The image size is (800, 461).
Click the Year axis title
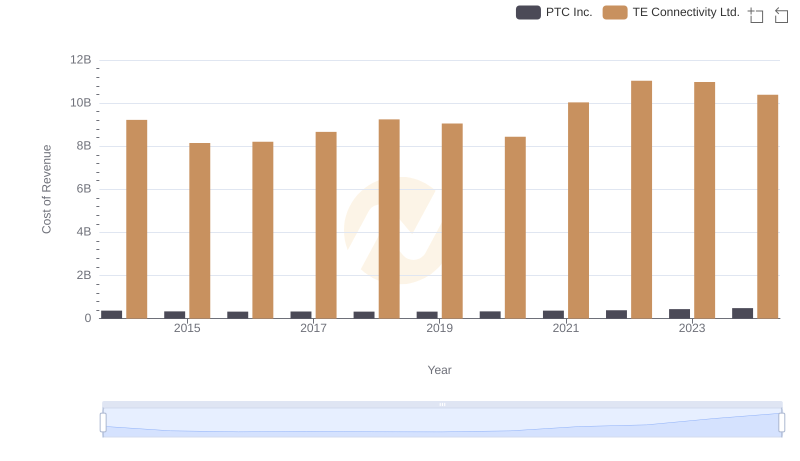(x=439, y=370)
